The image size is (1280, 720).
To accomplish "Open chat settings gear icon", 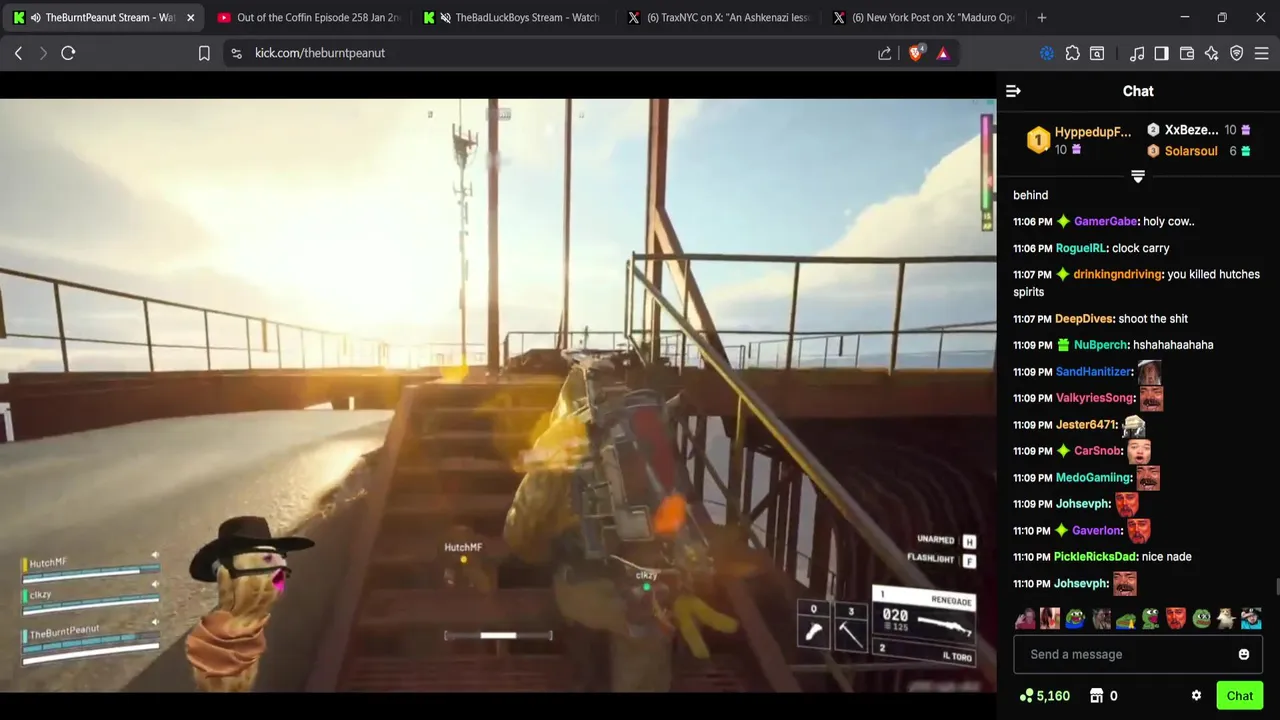I will pyautogui.click(x=1196, y=696).
